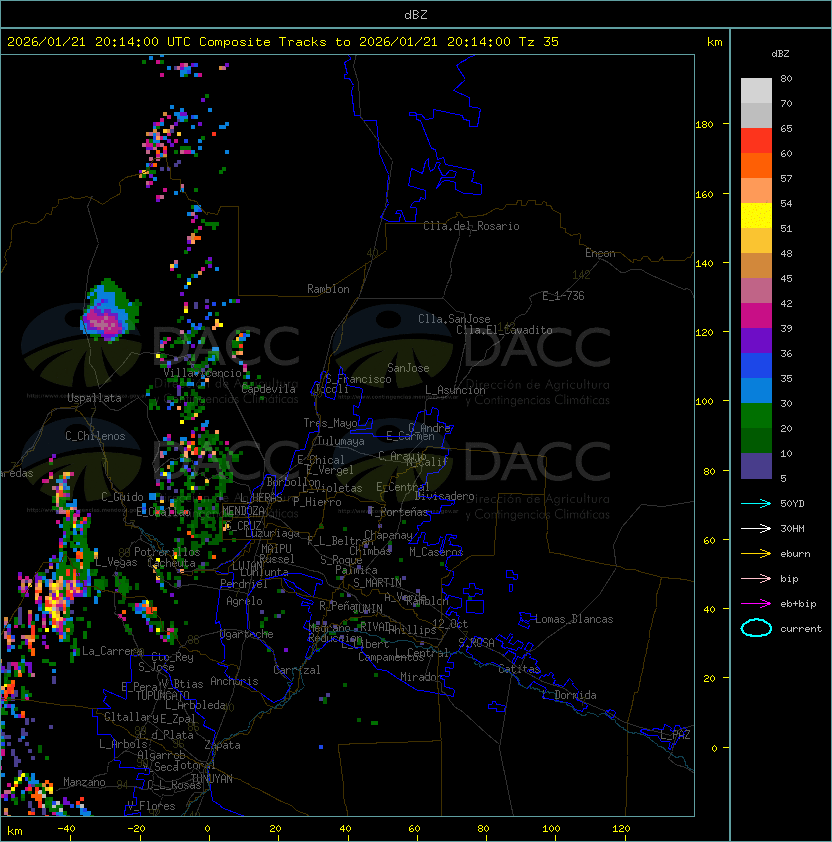Select the light blue 30-35 dBZ band
Screen dimensions: 832x842
(x=756, y=390)
